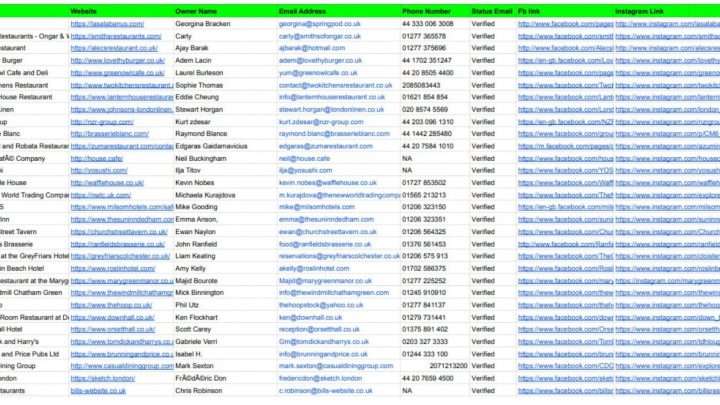Click phone number cell 2085083443
The height and width of the screenshot is (405, 720).
pyautogui.click(x=421, y=85)
